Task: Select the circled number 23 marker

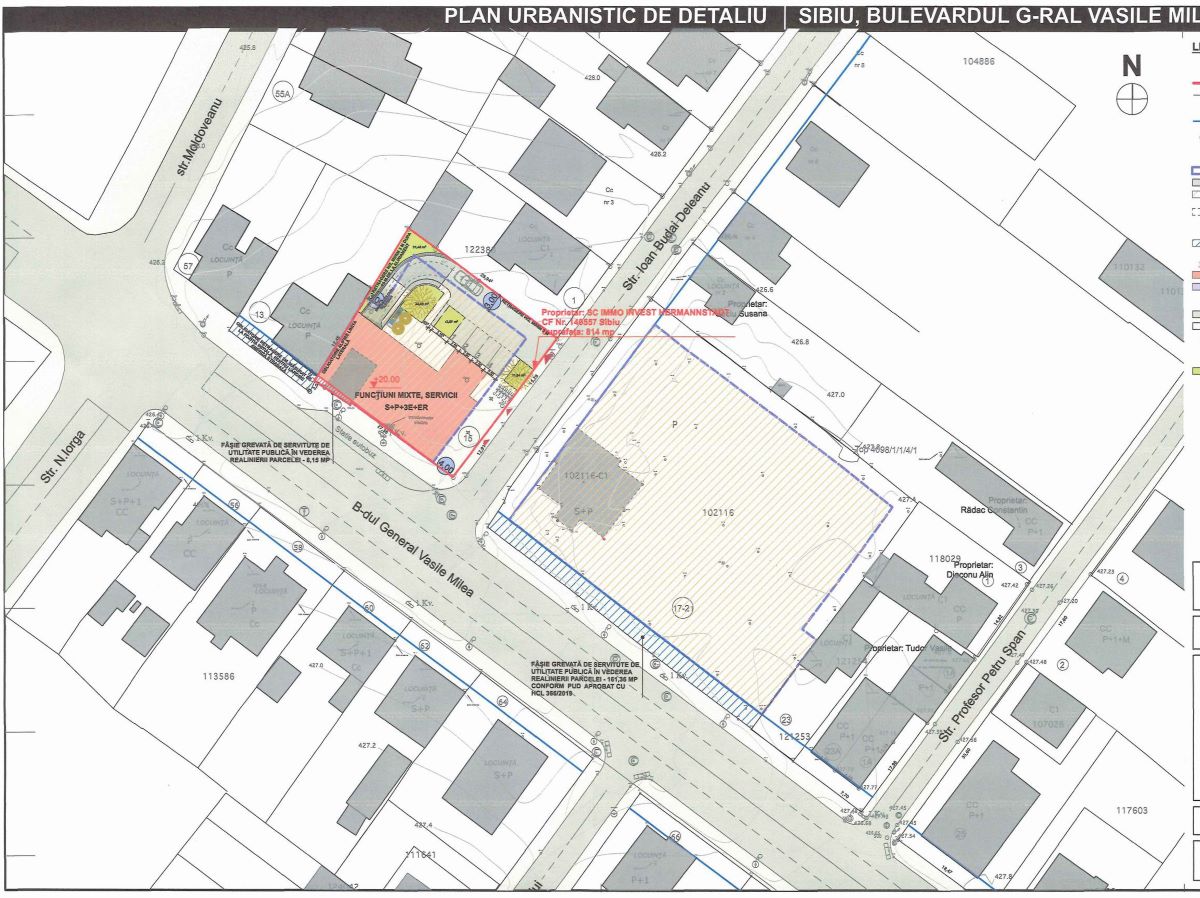Action: click(786, 719)
